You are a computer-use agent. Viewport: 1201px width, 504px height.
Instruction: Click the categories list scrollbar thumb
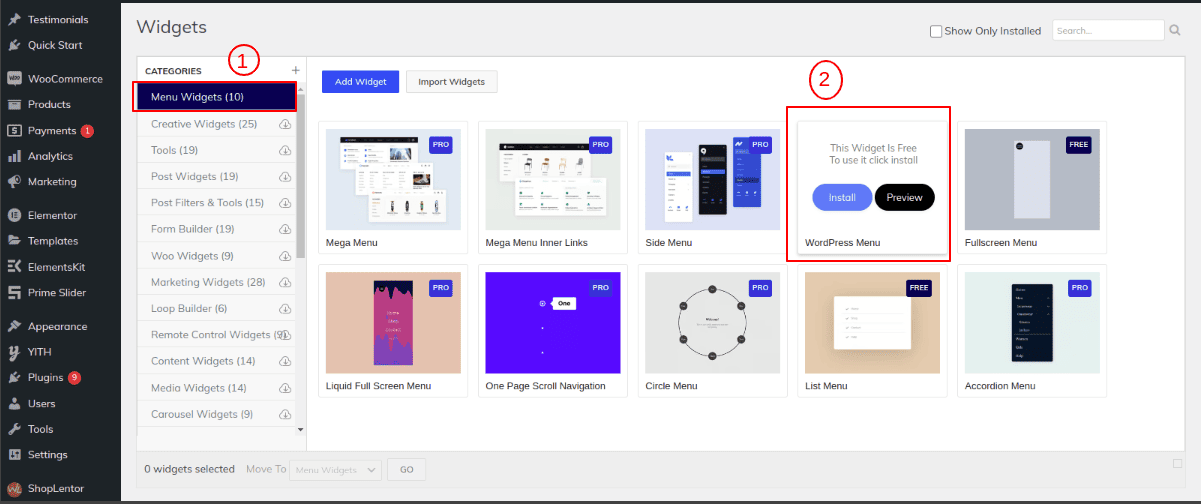[301, 175]
